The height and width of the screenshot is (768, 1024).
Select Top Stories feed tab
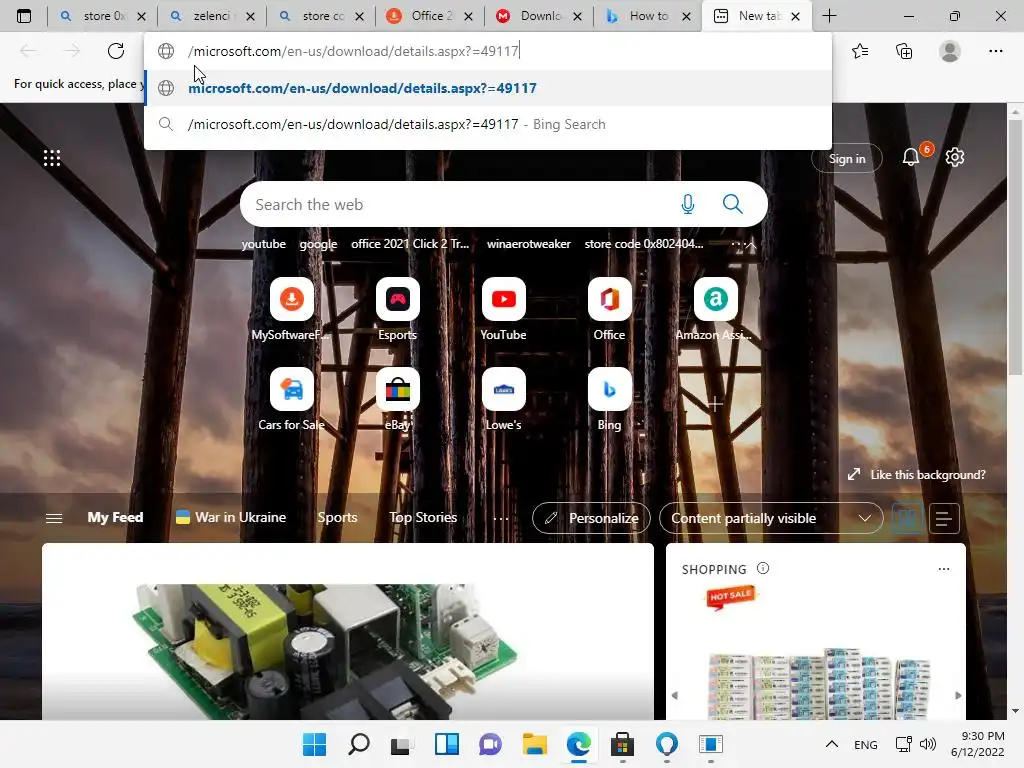click(x=423, y=517)
